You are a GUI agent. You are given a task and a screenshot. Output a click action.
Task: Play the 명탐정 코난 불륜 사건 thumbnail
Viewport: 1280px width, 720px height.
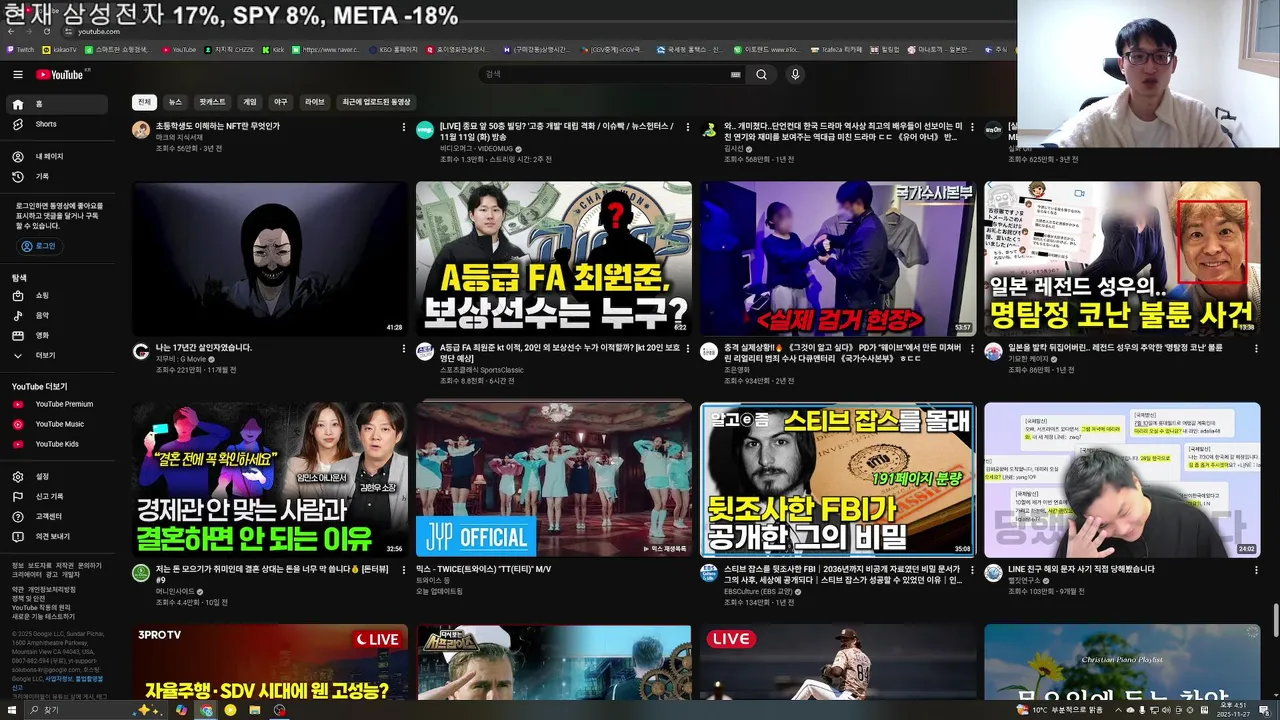coord(1122,258)
